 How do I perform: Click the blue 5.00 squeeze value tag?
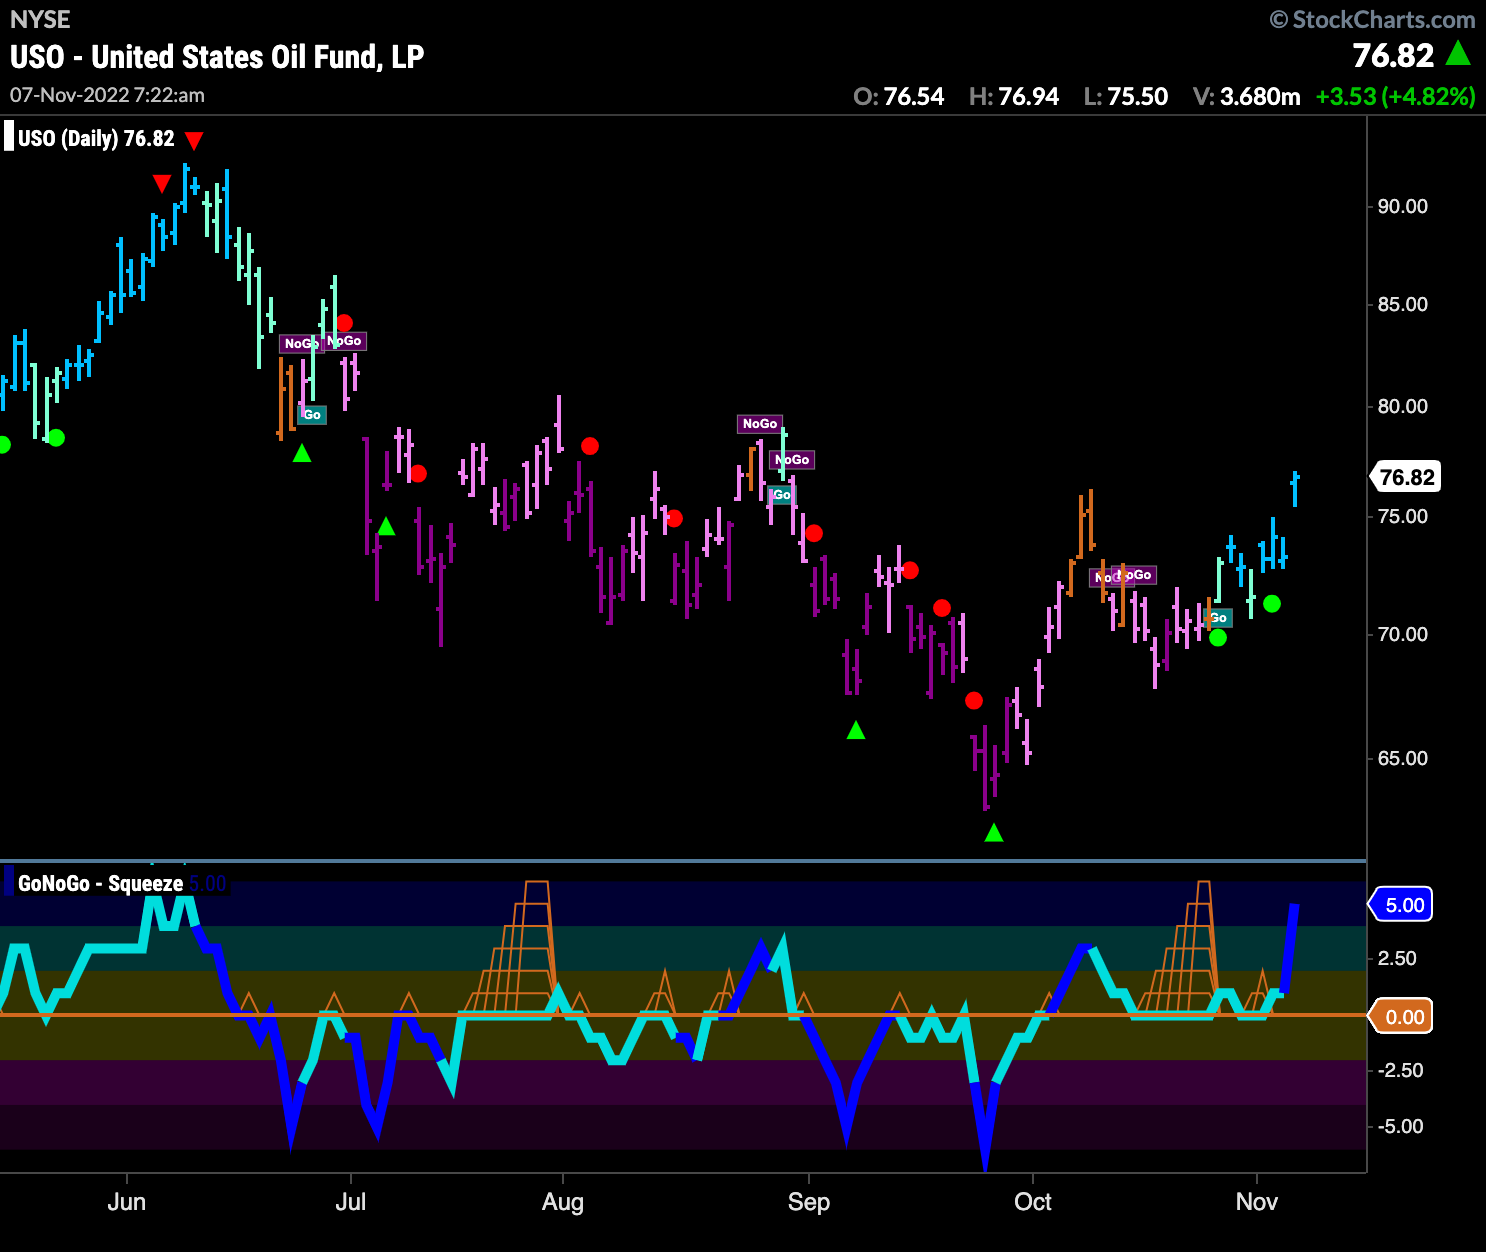[1401, 905]
